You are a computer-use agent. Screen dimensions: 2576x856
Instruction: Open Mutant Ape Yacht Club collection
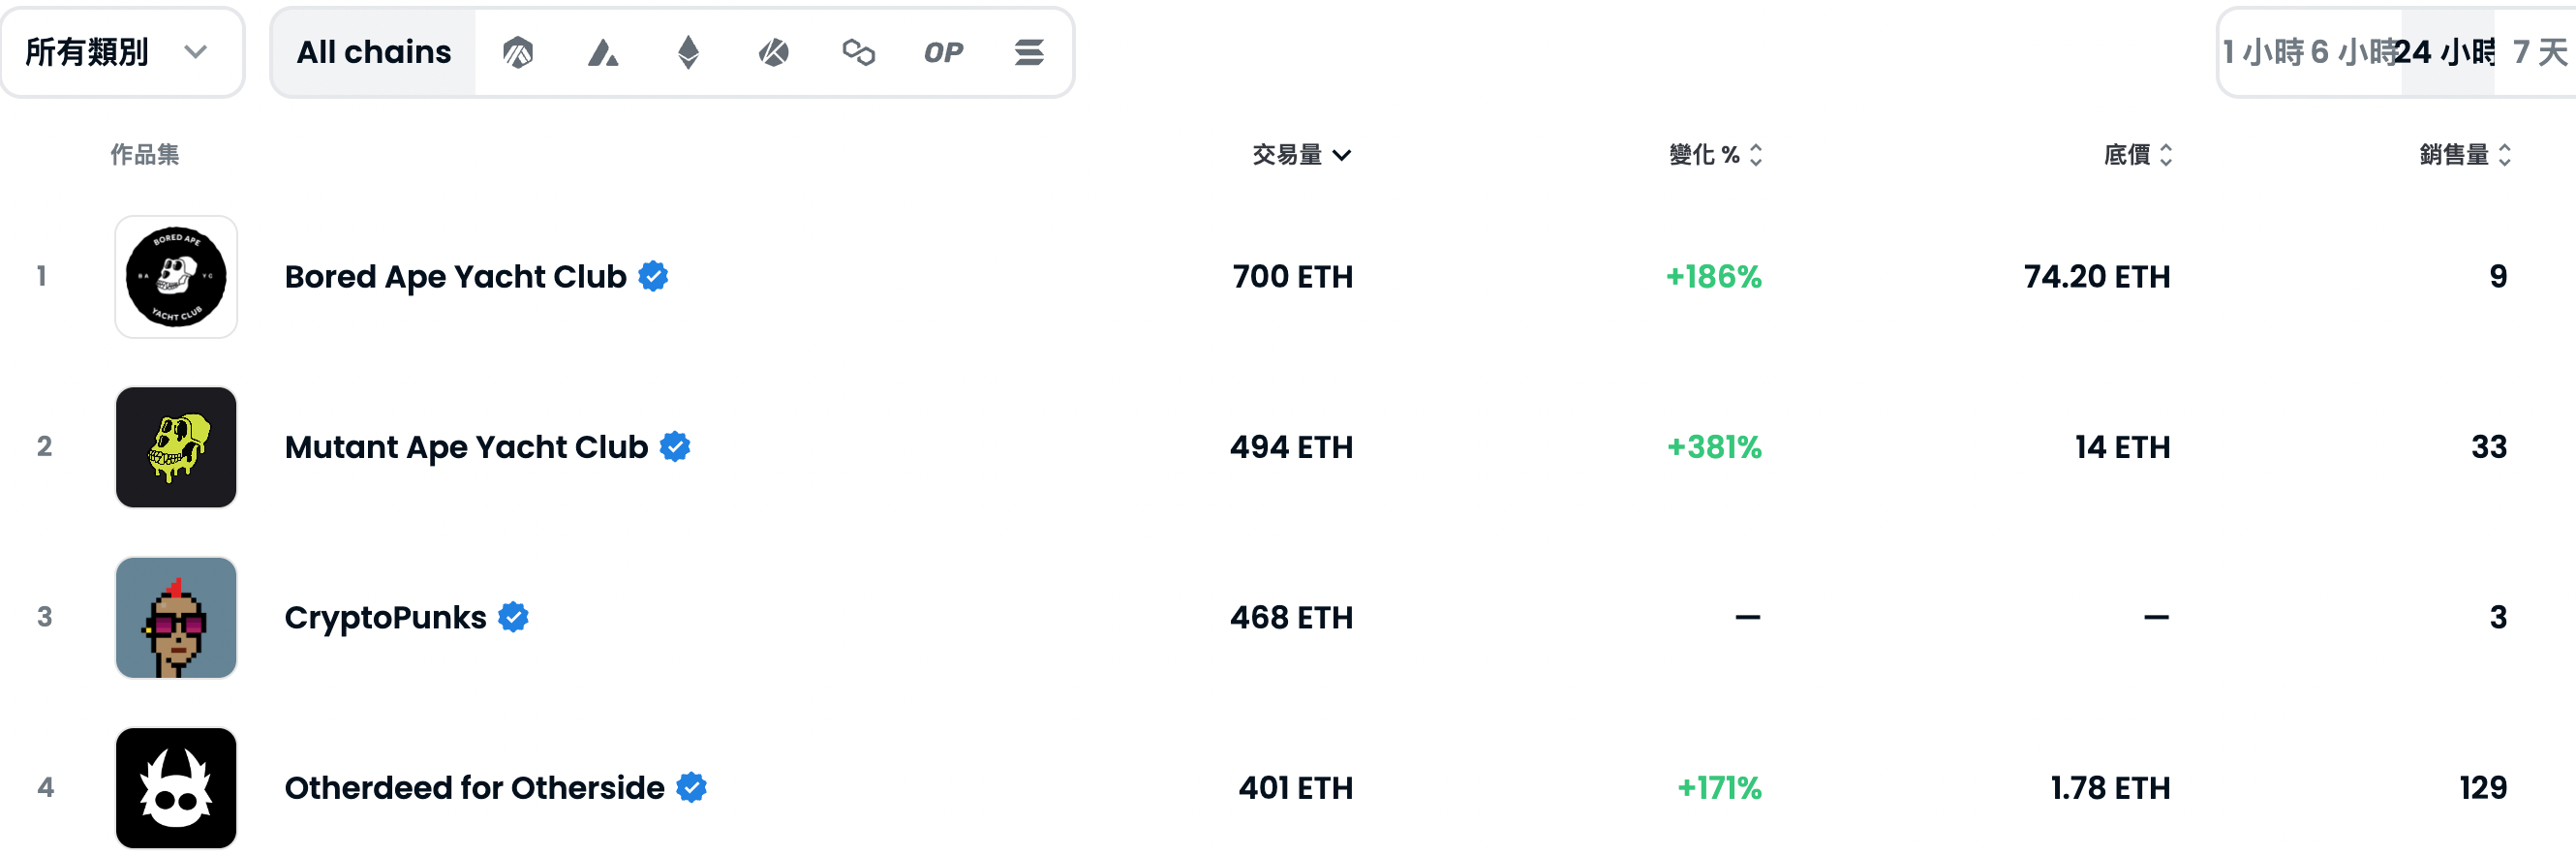point(466,447)
